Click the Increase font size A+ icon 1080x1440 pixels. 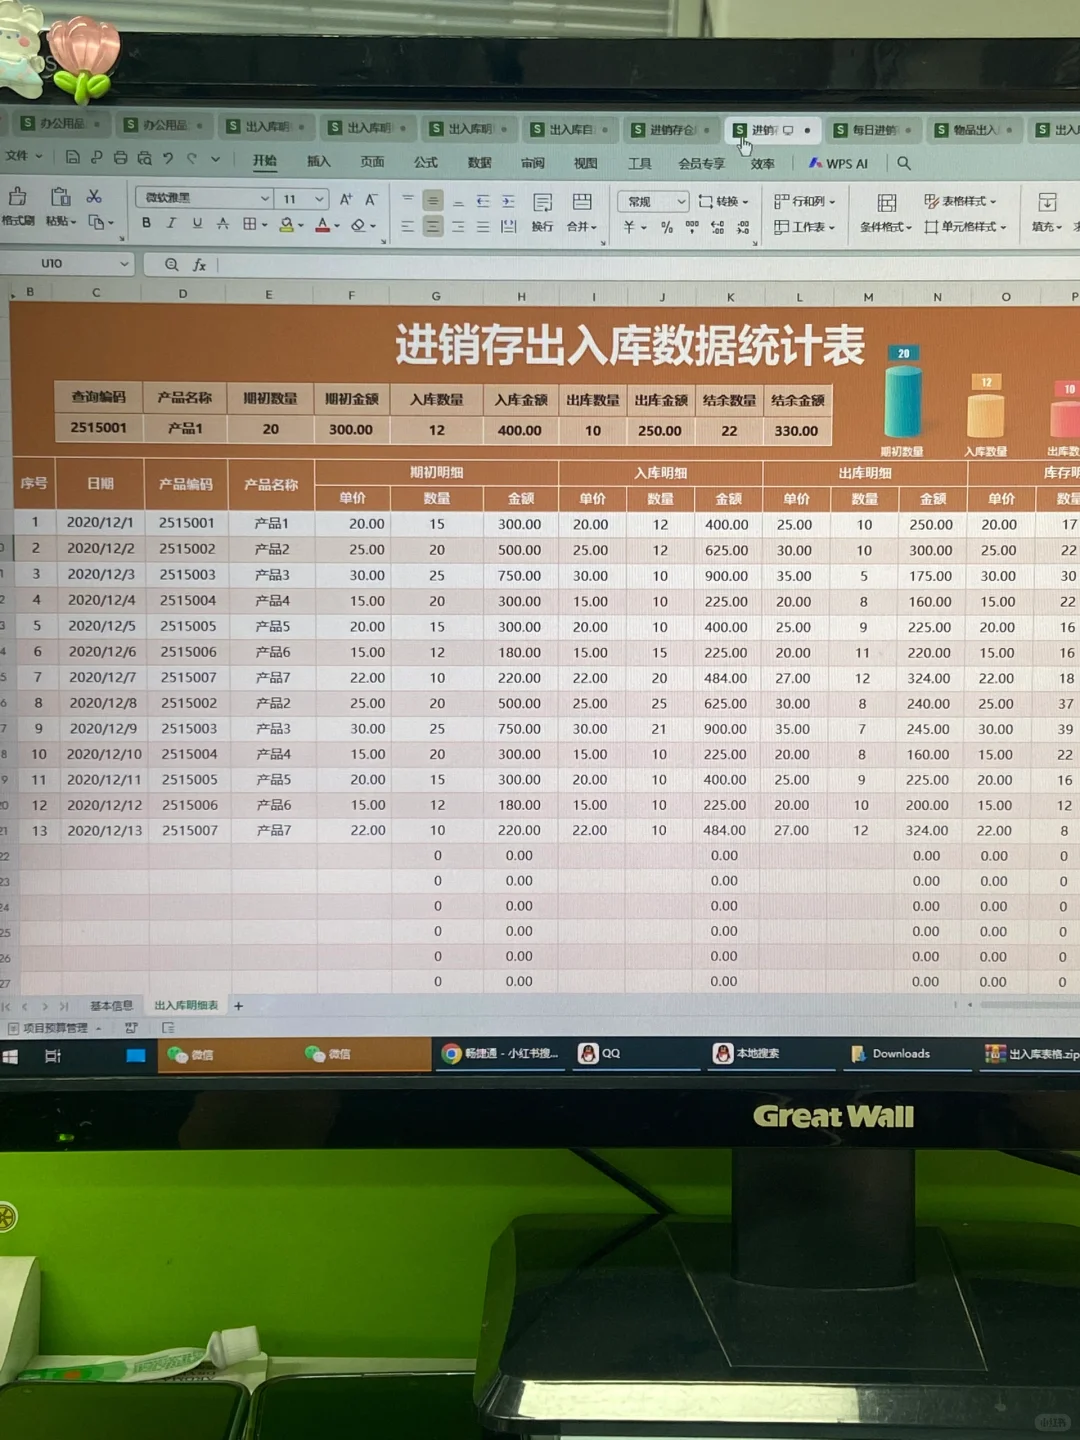346,199
